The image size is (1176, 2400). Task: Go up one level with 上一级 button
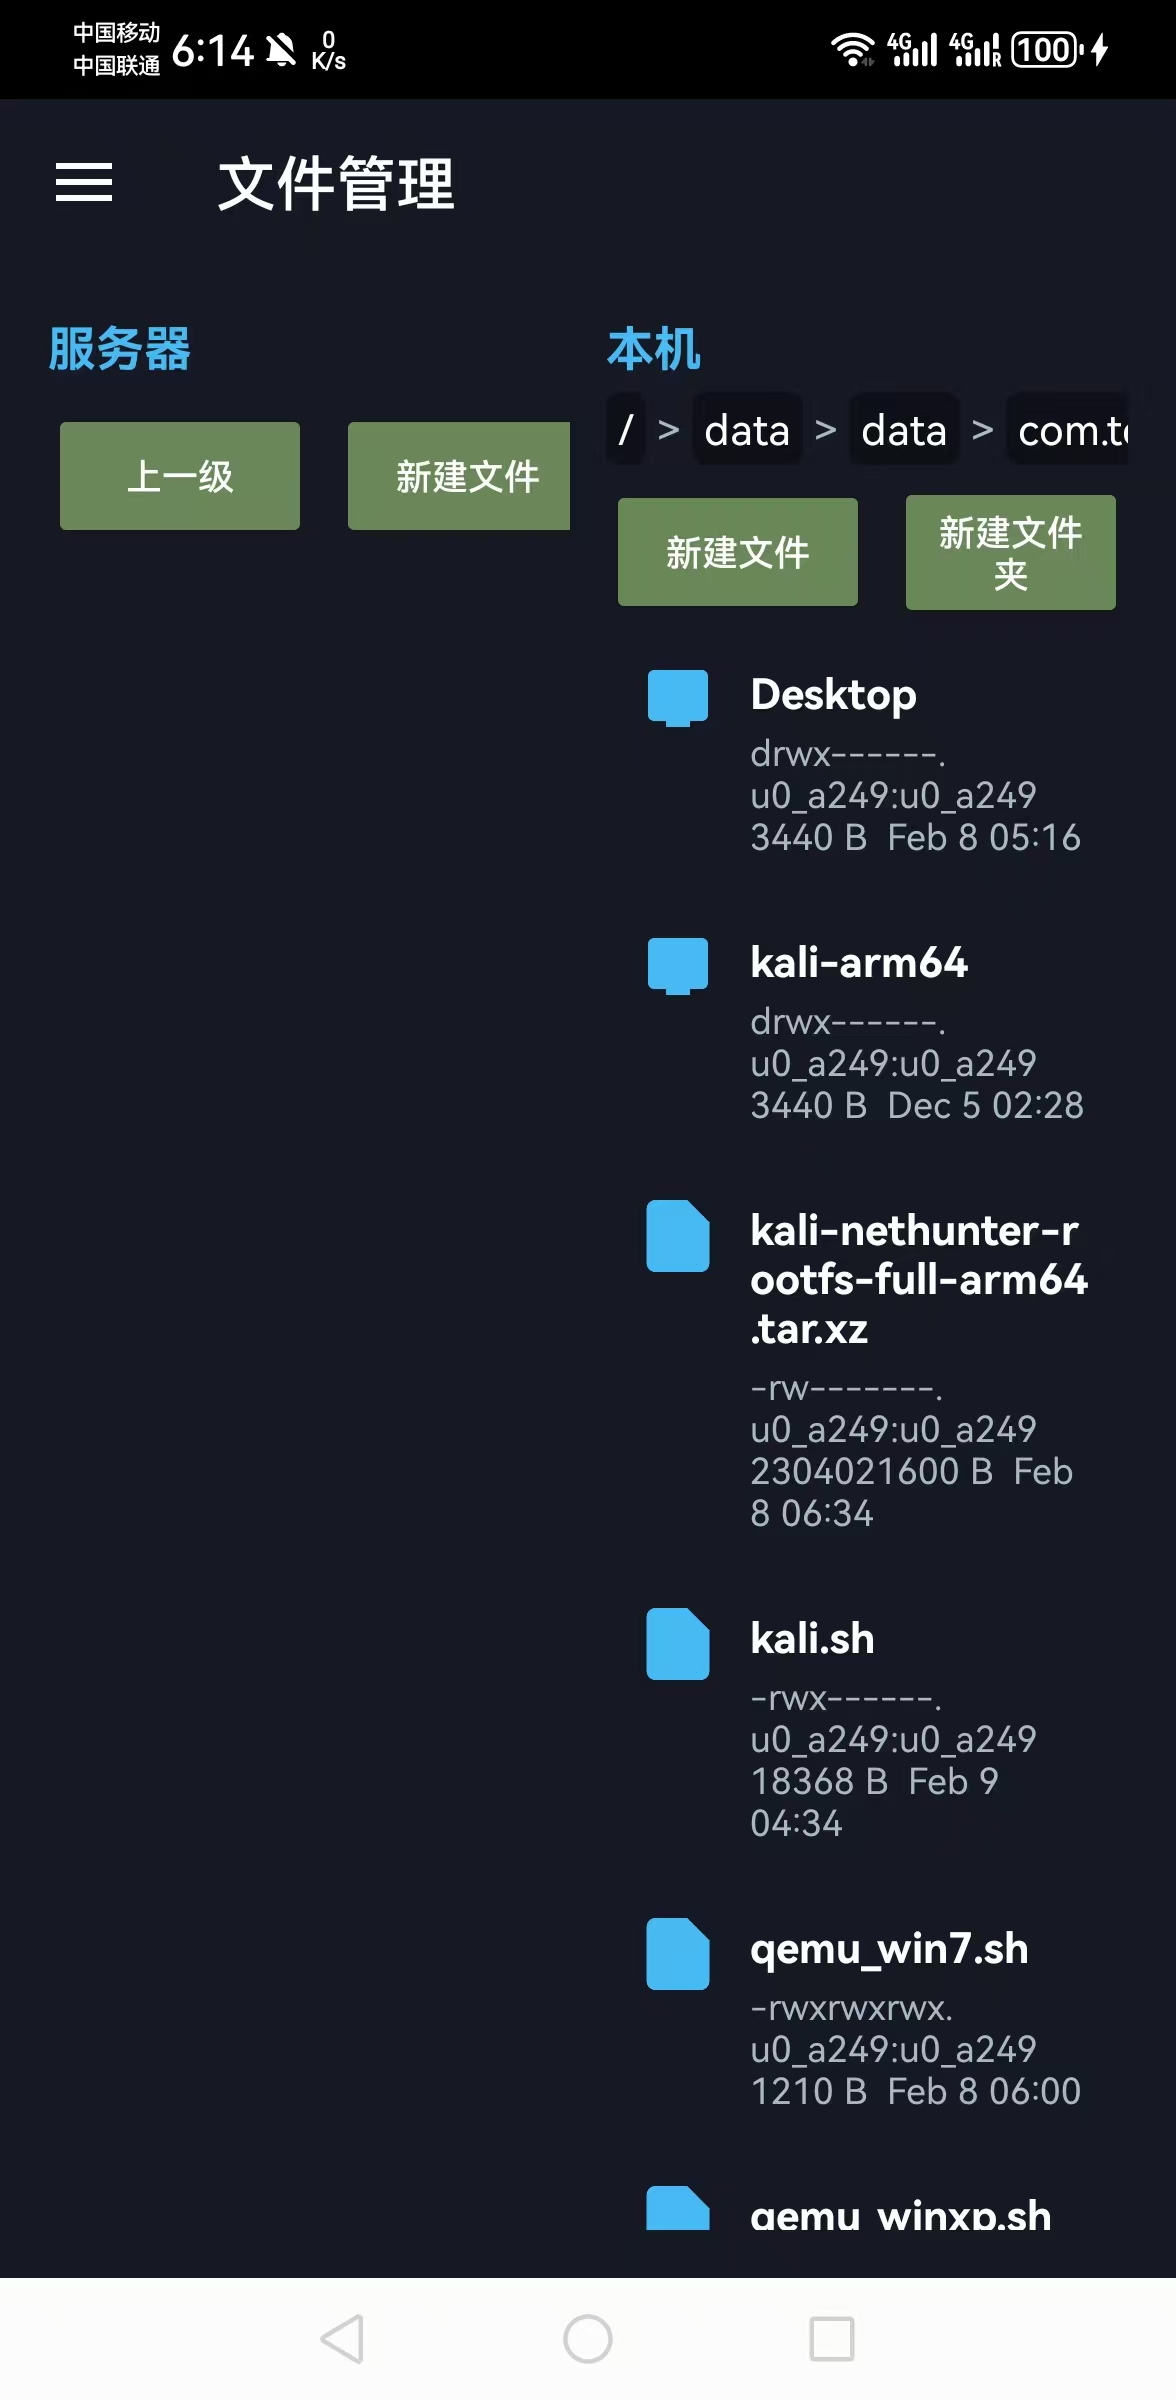pyautogui.click(x=180, y=476)
